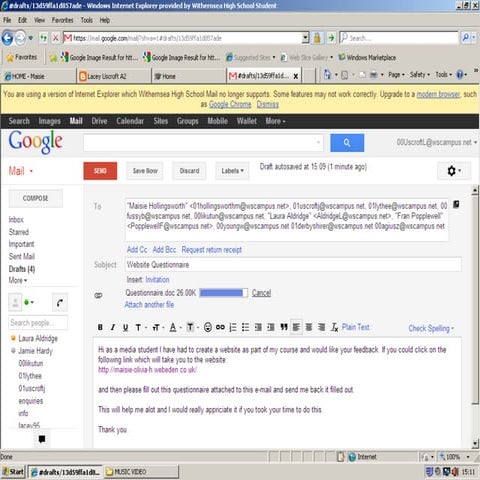The width and height of the screenshot is (480, 480).
Task: Expand the More folders list
Action: pos(18,280)
